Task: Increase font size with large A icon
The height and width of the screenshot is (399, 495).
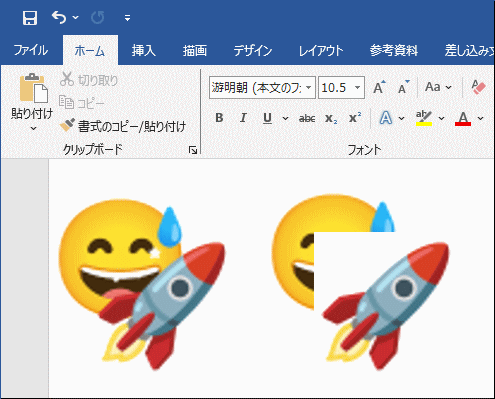Action: tap(379, 87)
